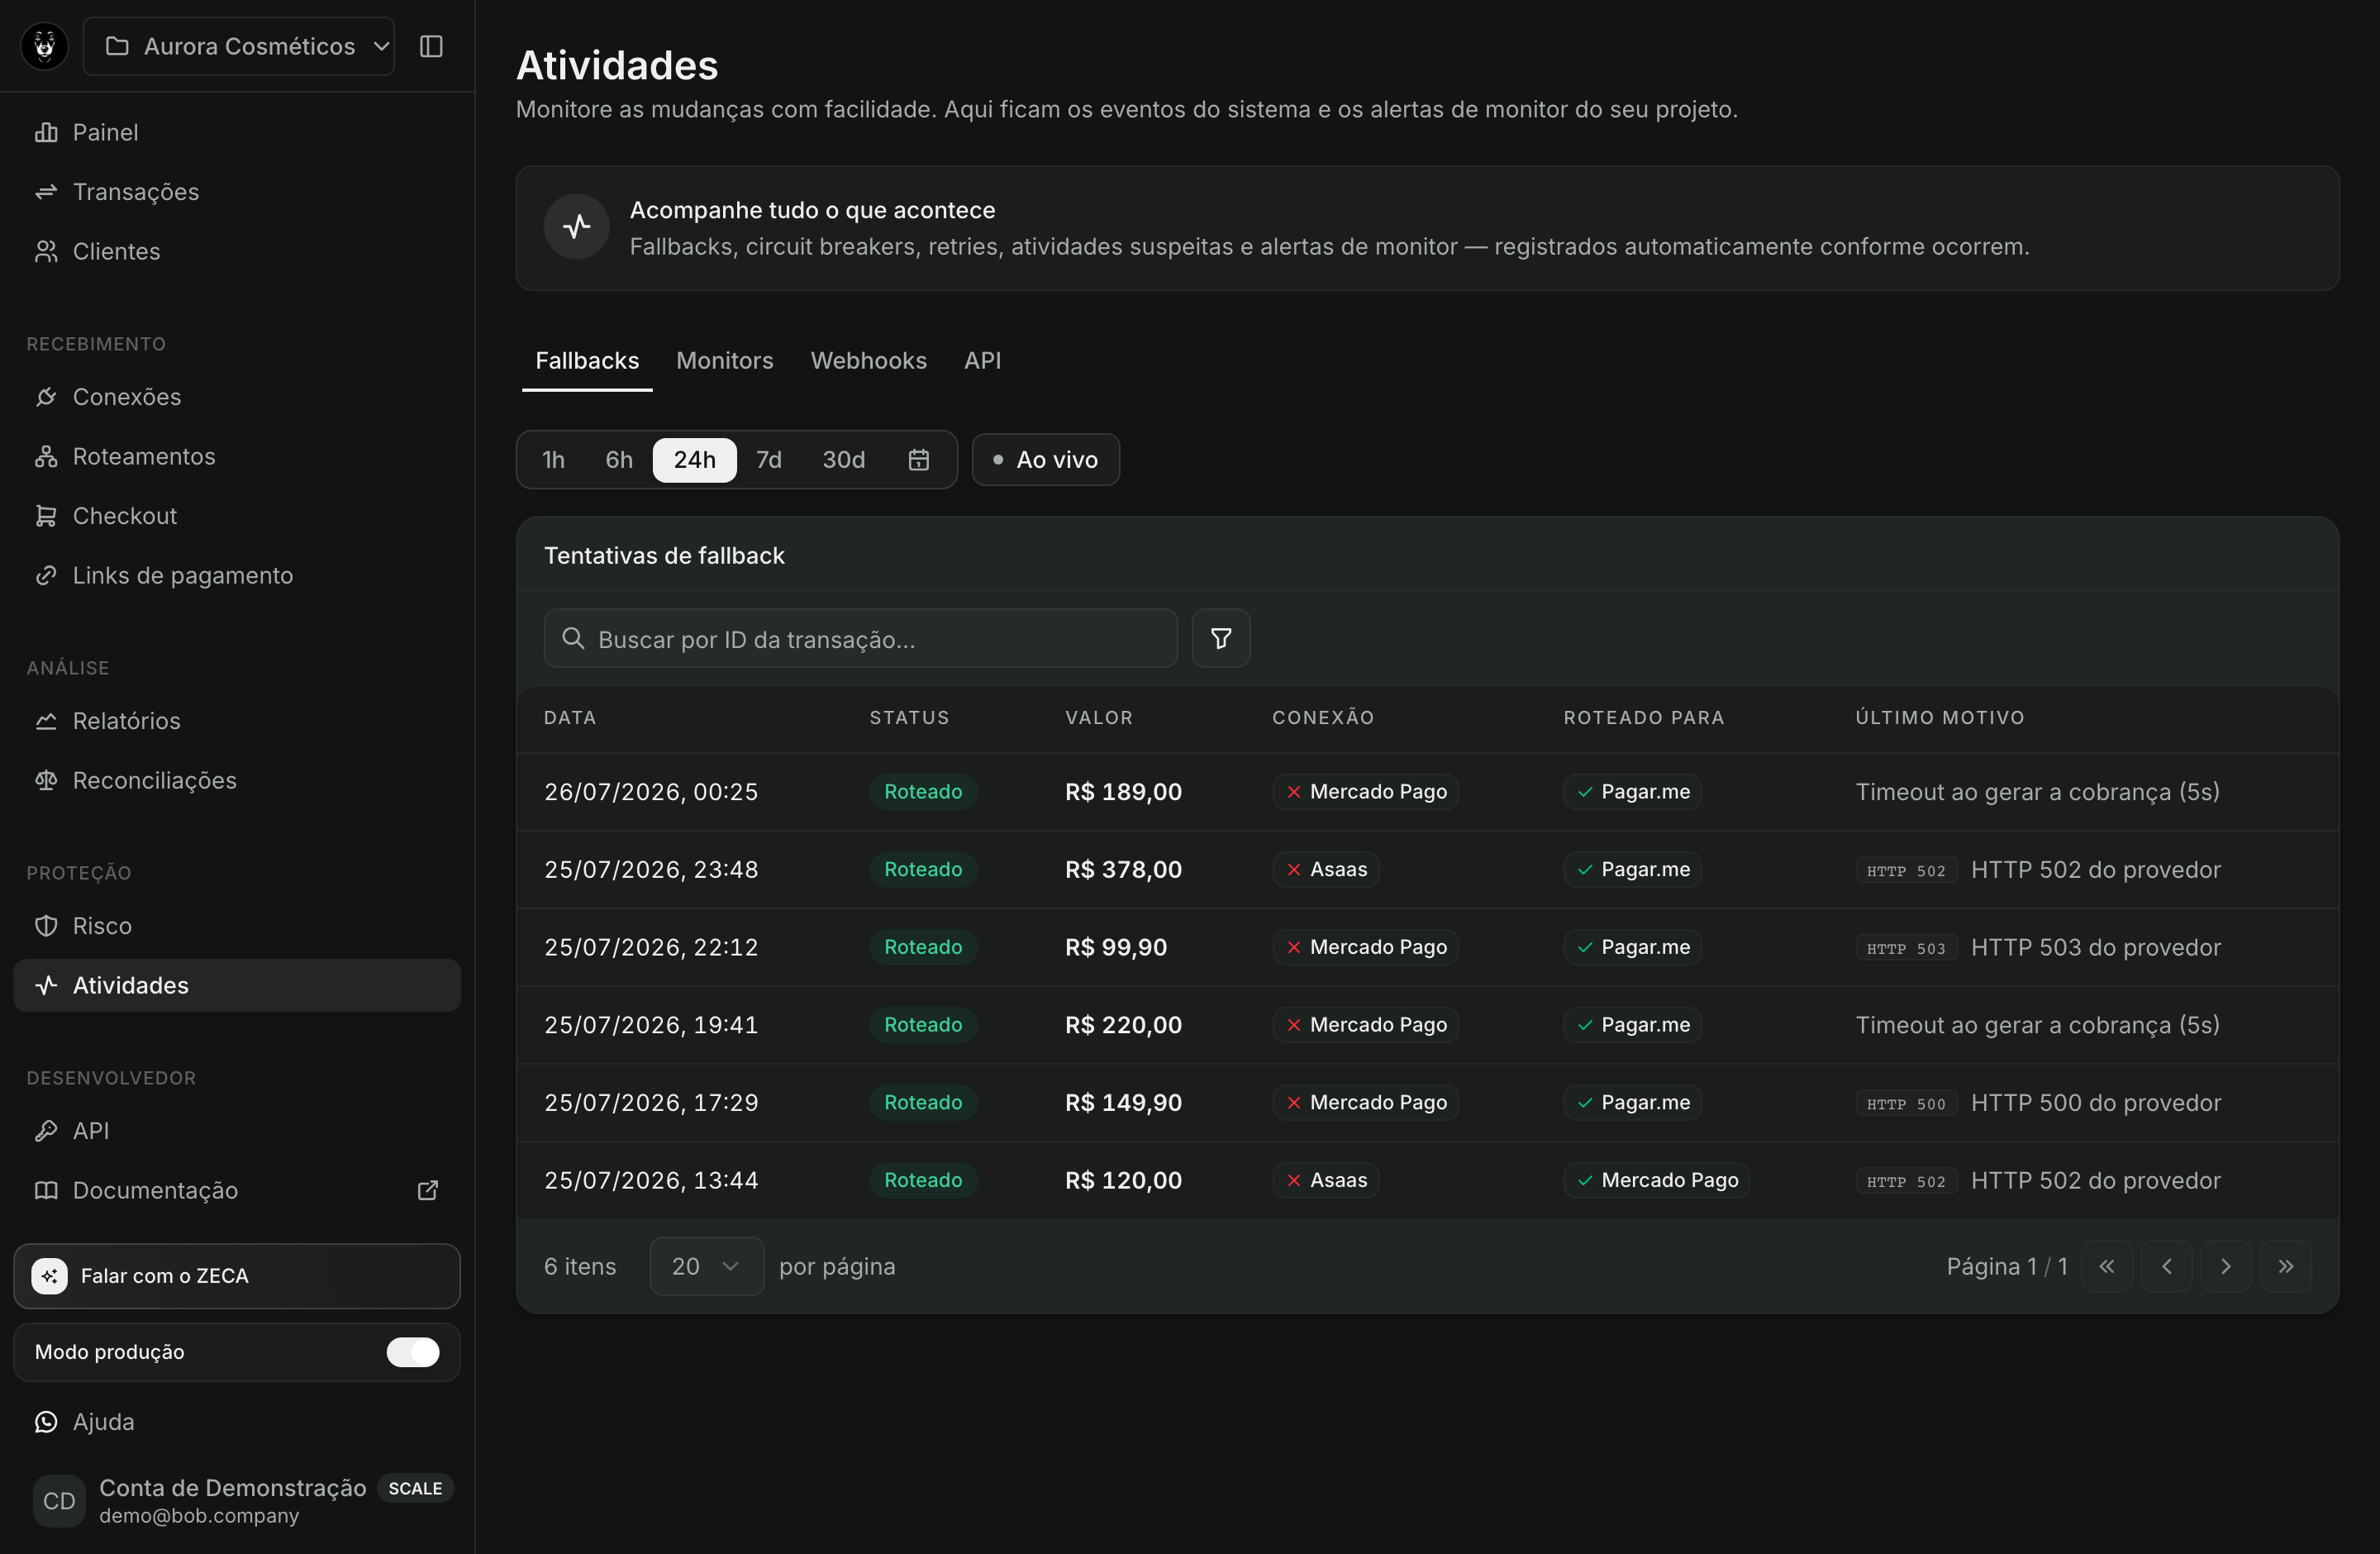Click the DATA column header
2380x1554 pixels.
click(570, 718)
